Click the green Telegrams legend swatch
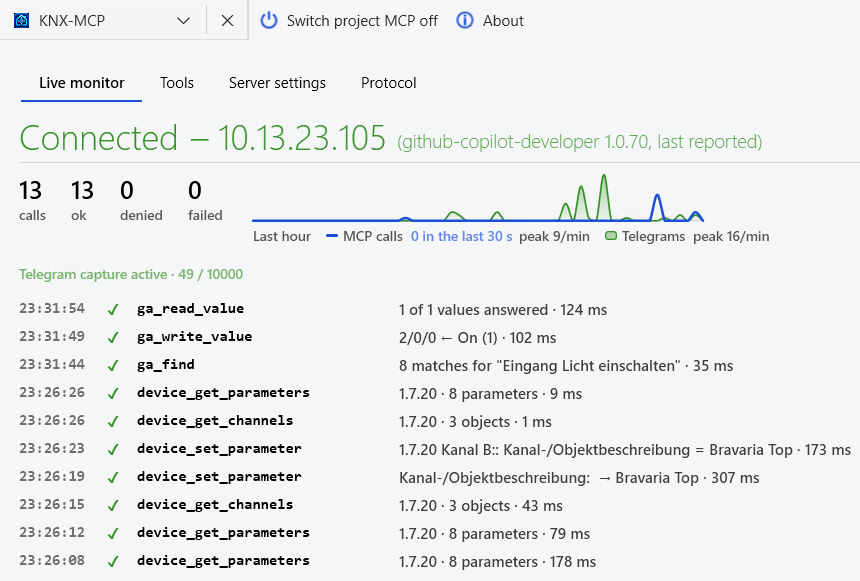This screenshot has height=581, width=860. (610, 236)
